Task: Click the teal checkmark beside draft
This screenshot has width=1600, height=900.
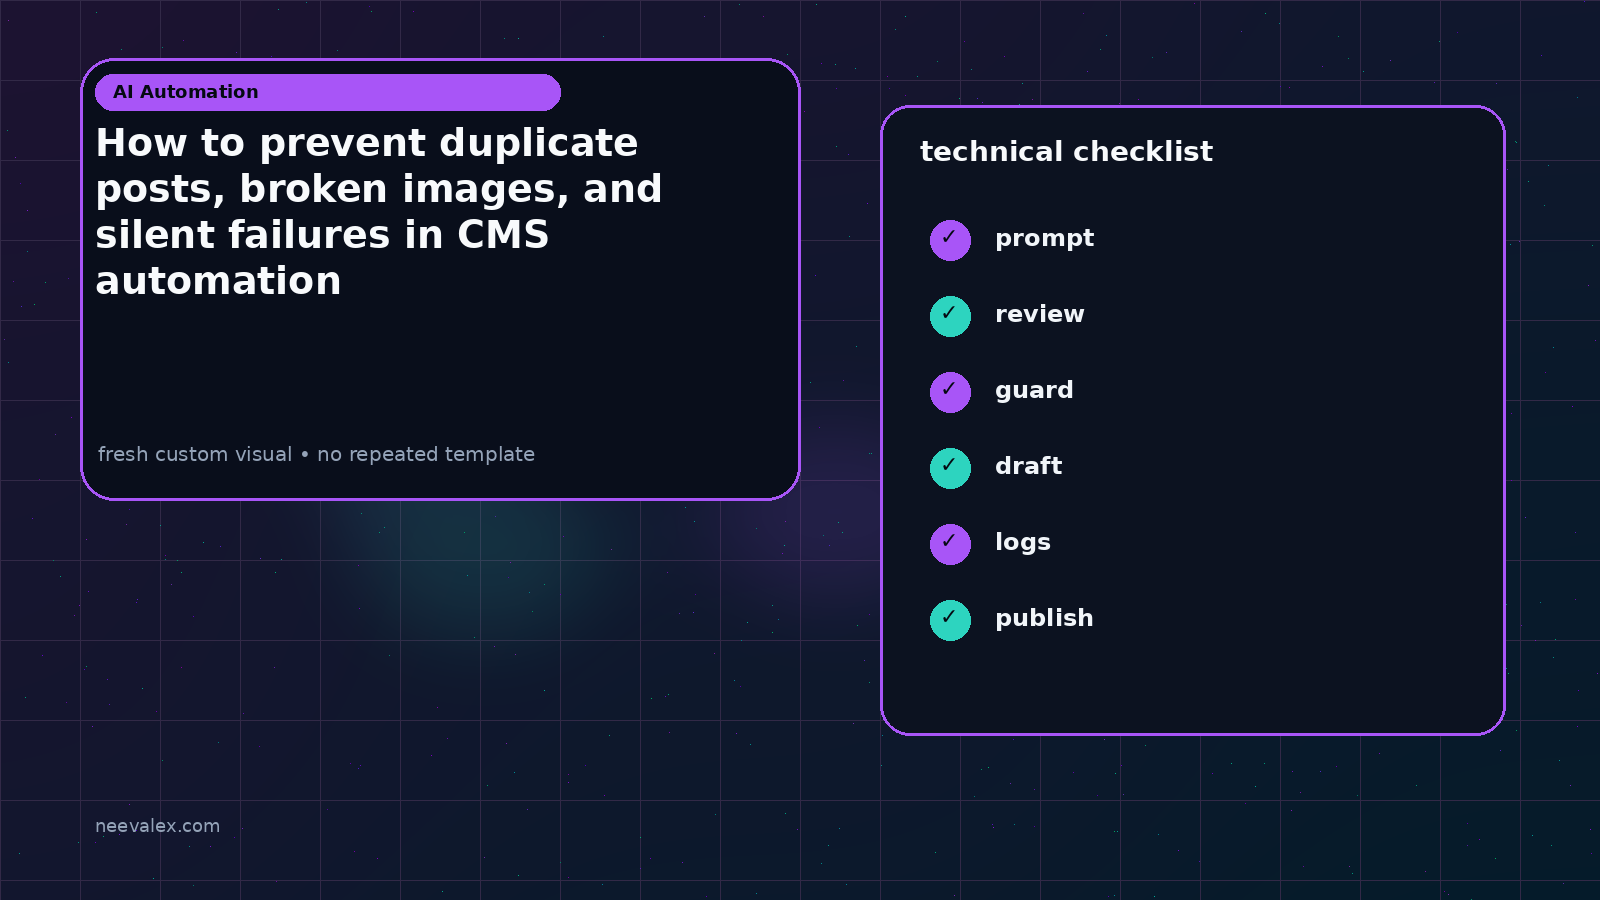Action: click(x=950, y=468)
